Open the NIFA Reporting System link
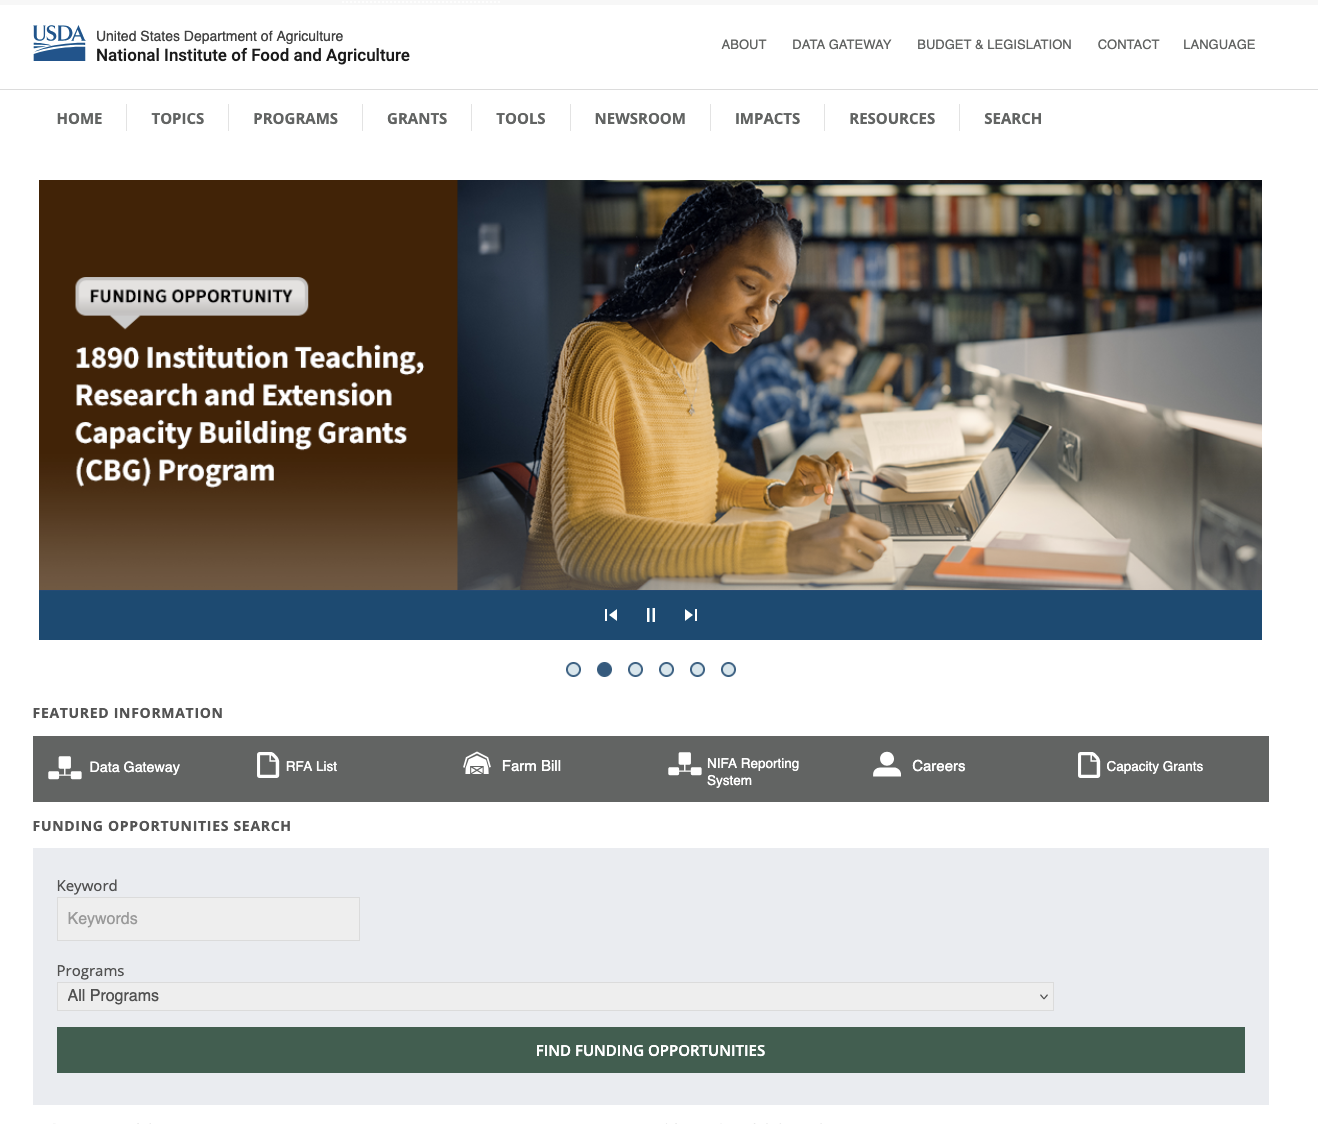Viewport: 1318px width, 1124px height. coord(753,771)
